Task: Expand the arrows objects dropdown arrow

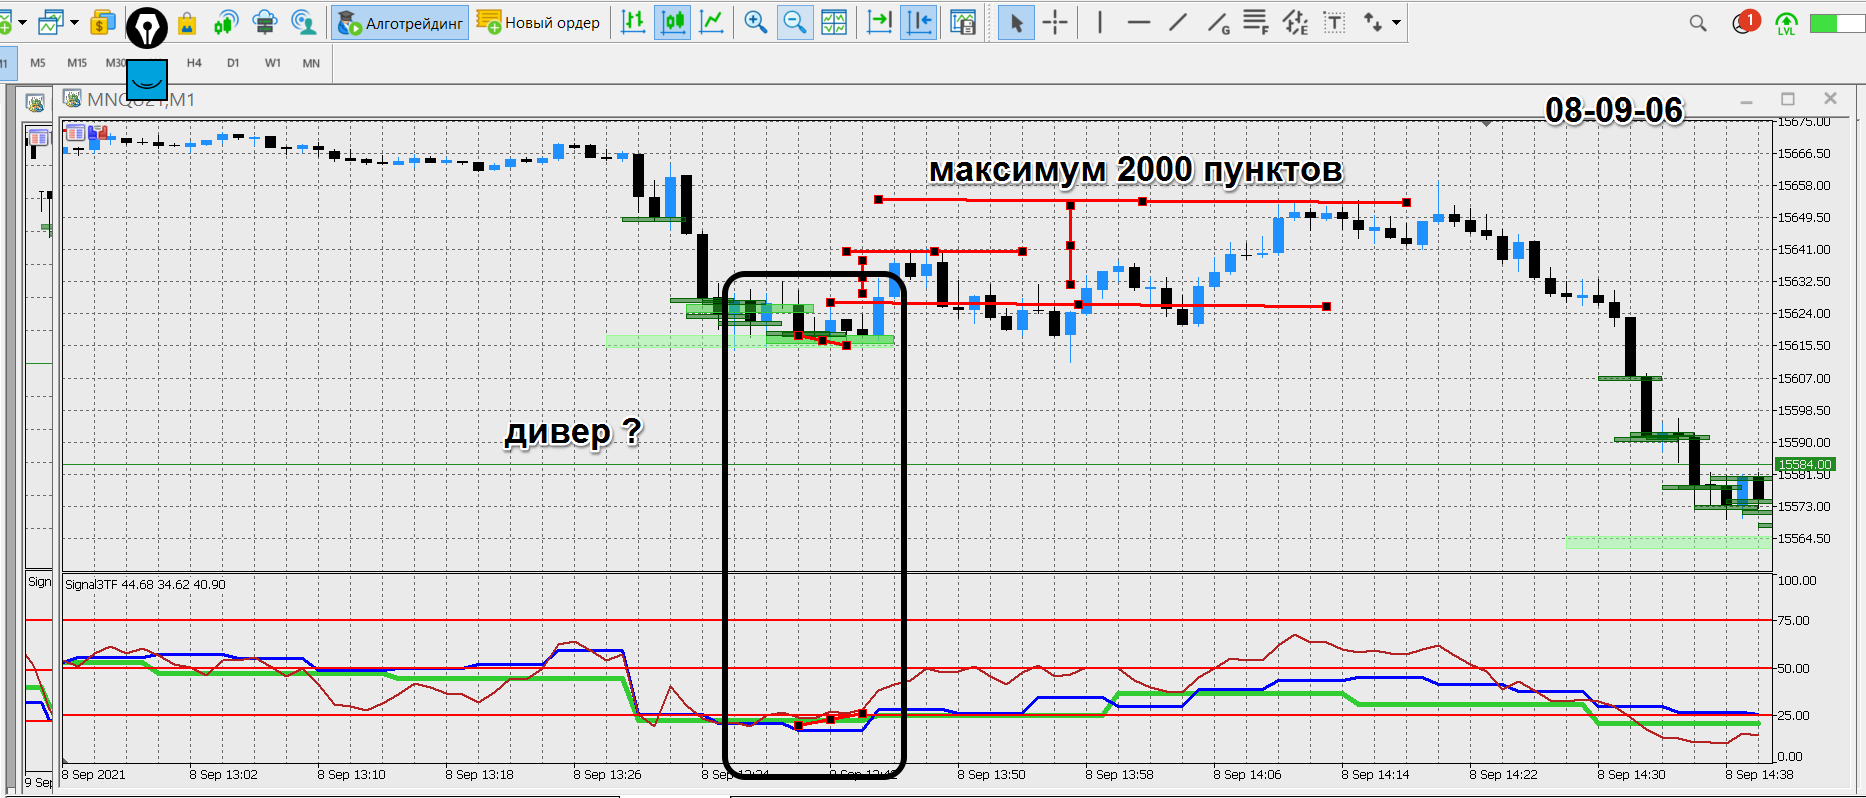Action: (1396, 22)
